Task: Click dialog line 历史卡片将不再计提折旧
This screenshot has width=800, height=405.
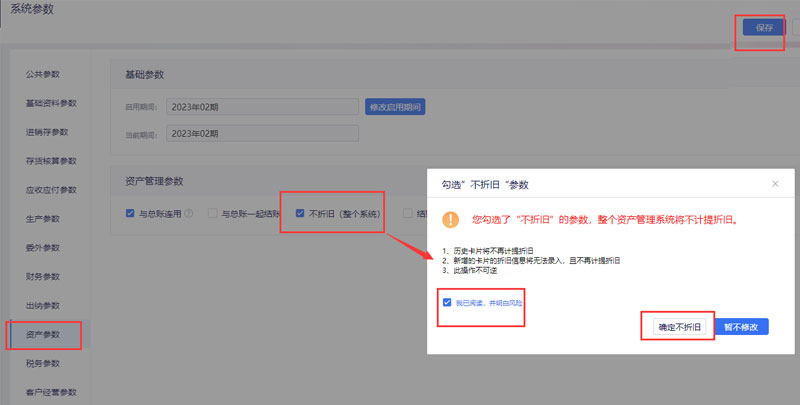Action: coord(488,250)
